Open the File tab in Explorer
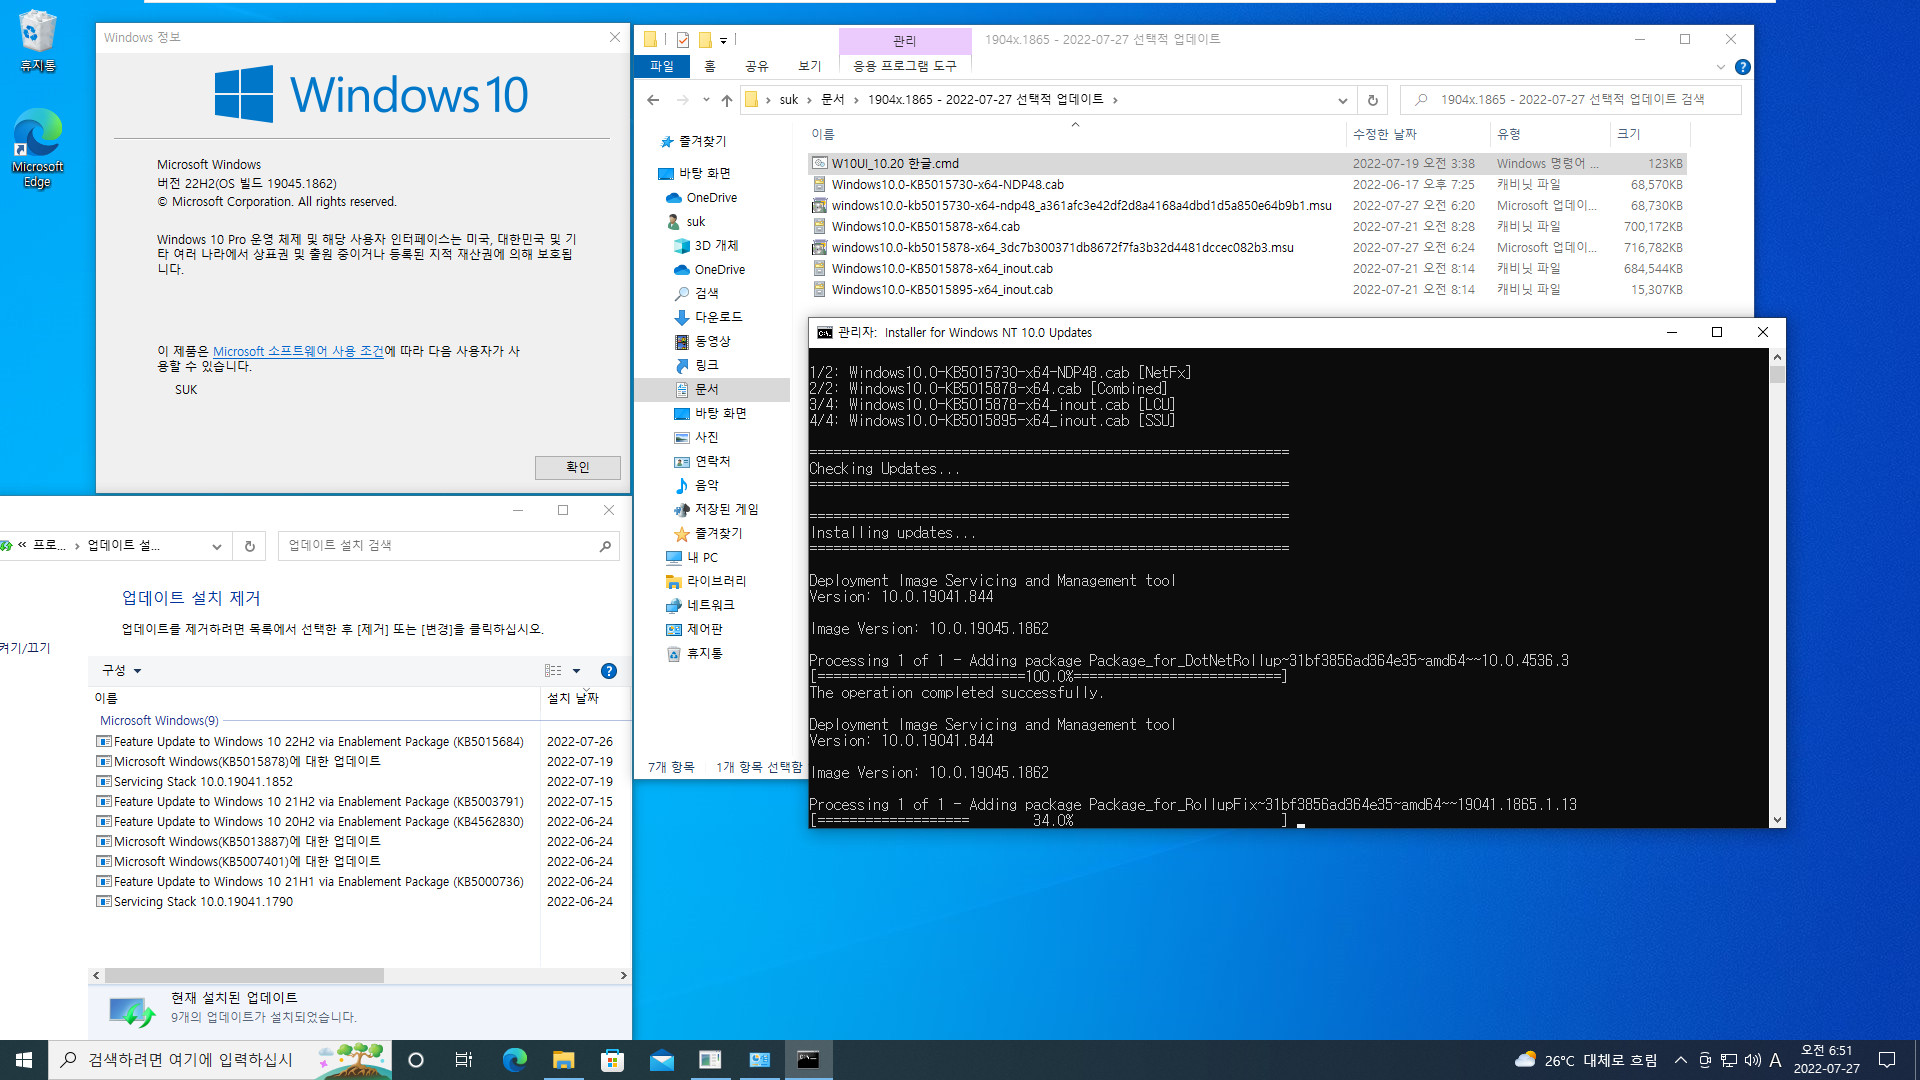Viewport: 1920px width, 1080px height. tap(662, 66)
